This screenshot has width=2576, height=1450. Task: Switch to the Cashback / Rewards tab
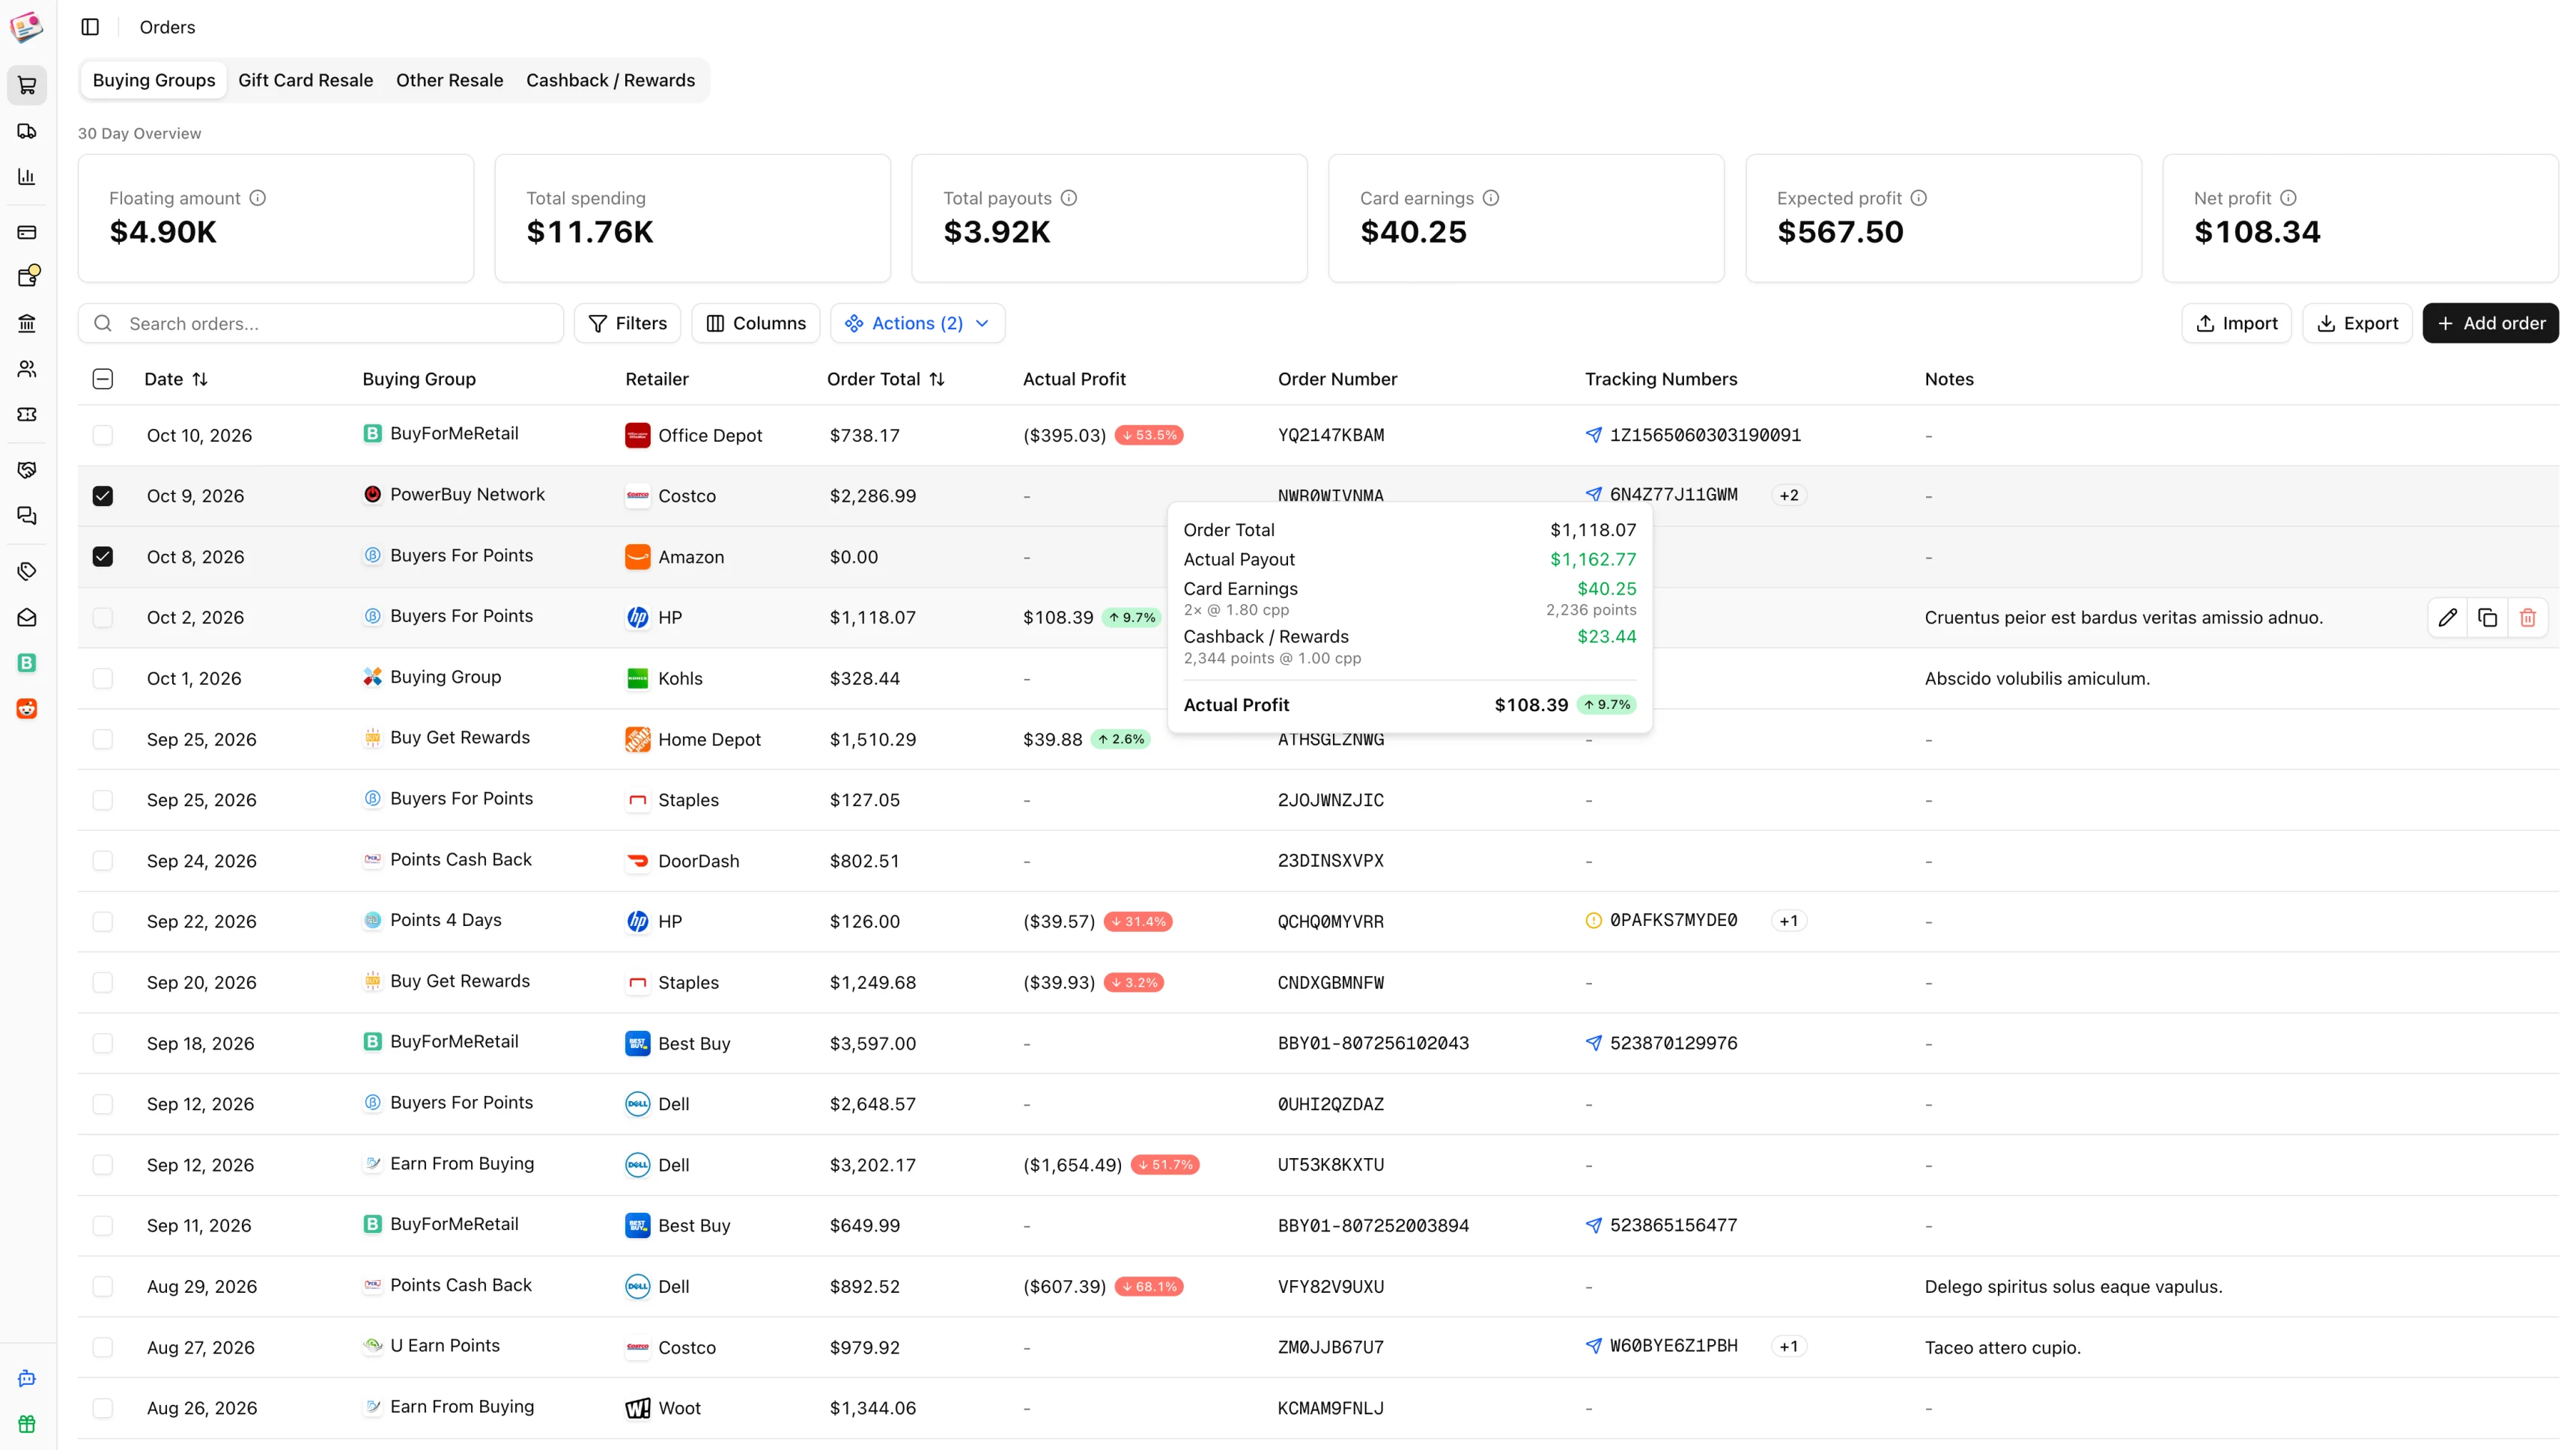pos(610,80)
